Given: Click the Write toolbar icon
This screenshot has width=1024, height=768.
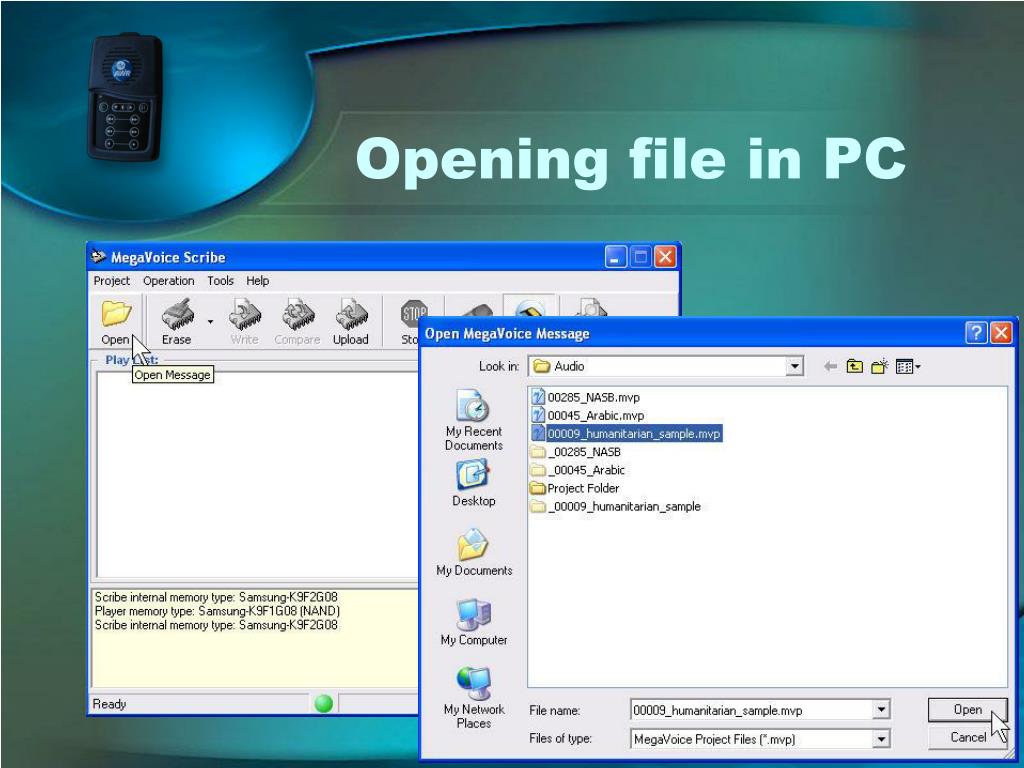Looking at the screenshot, I should [244, 322].
